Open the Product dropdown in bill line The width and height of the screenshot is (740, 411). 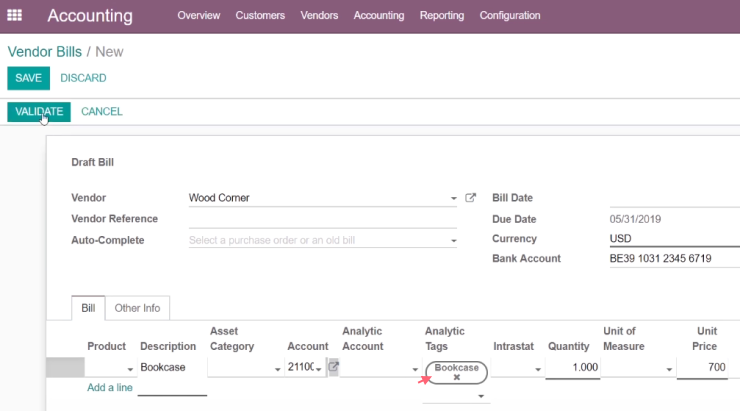pyautogui.click(x=130, y=369)
